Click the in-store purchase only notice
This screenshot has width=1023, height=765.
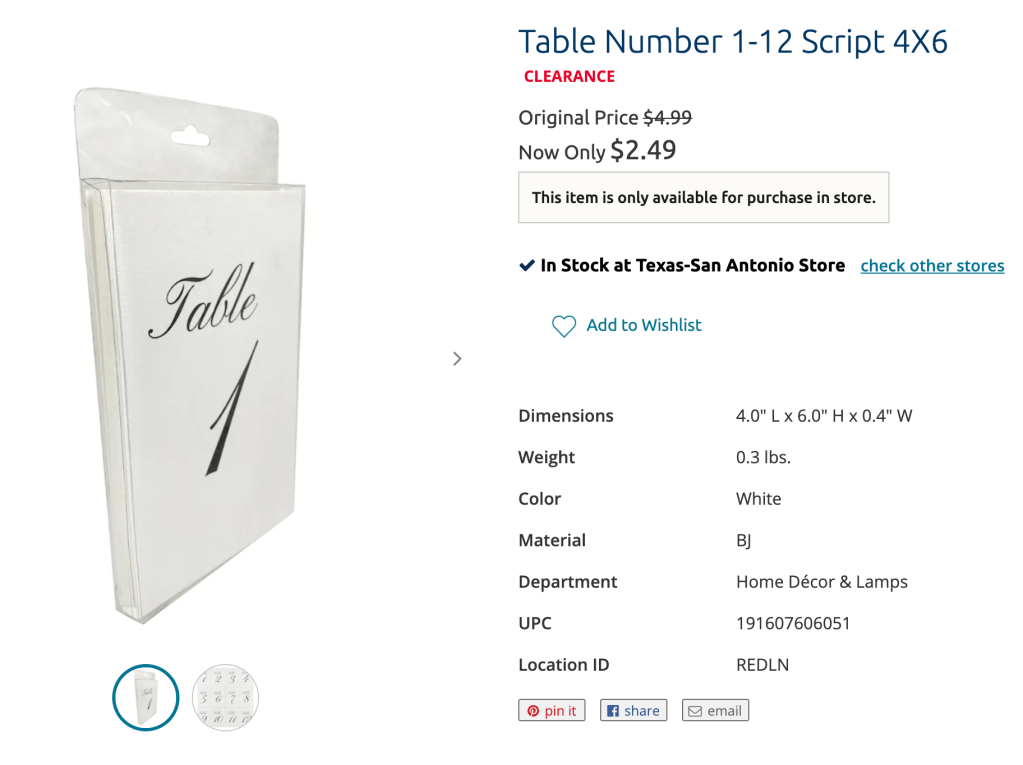coord(703,198)
